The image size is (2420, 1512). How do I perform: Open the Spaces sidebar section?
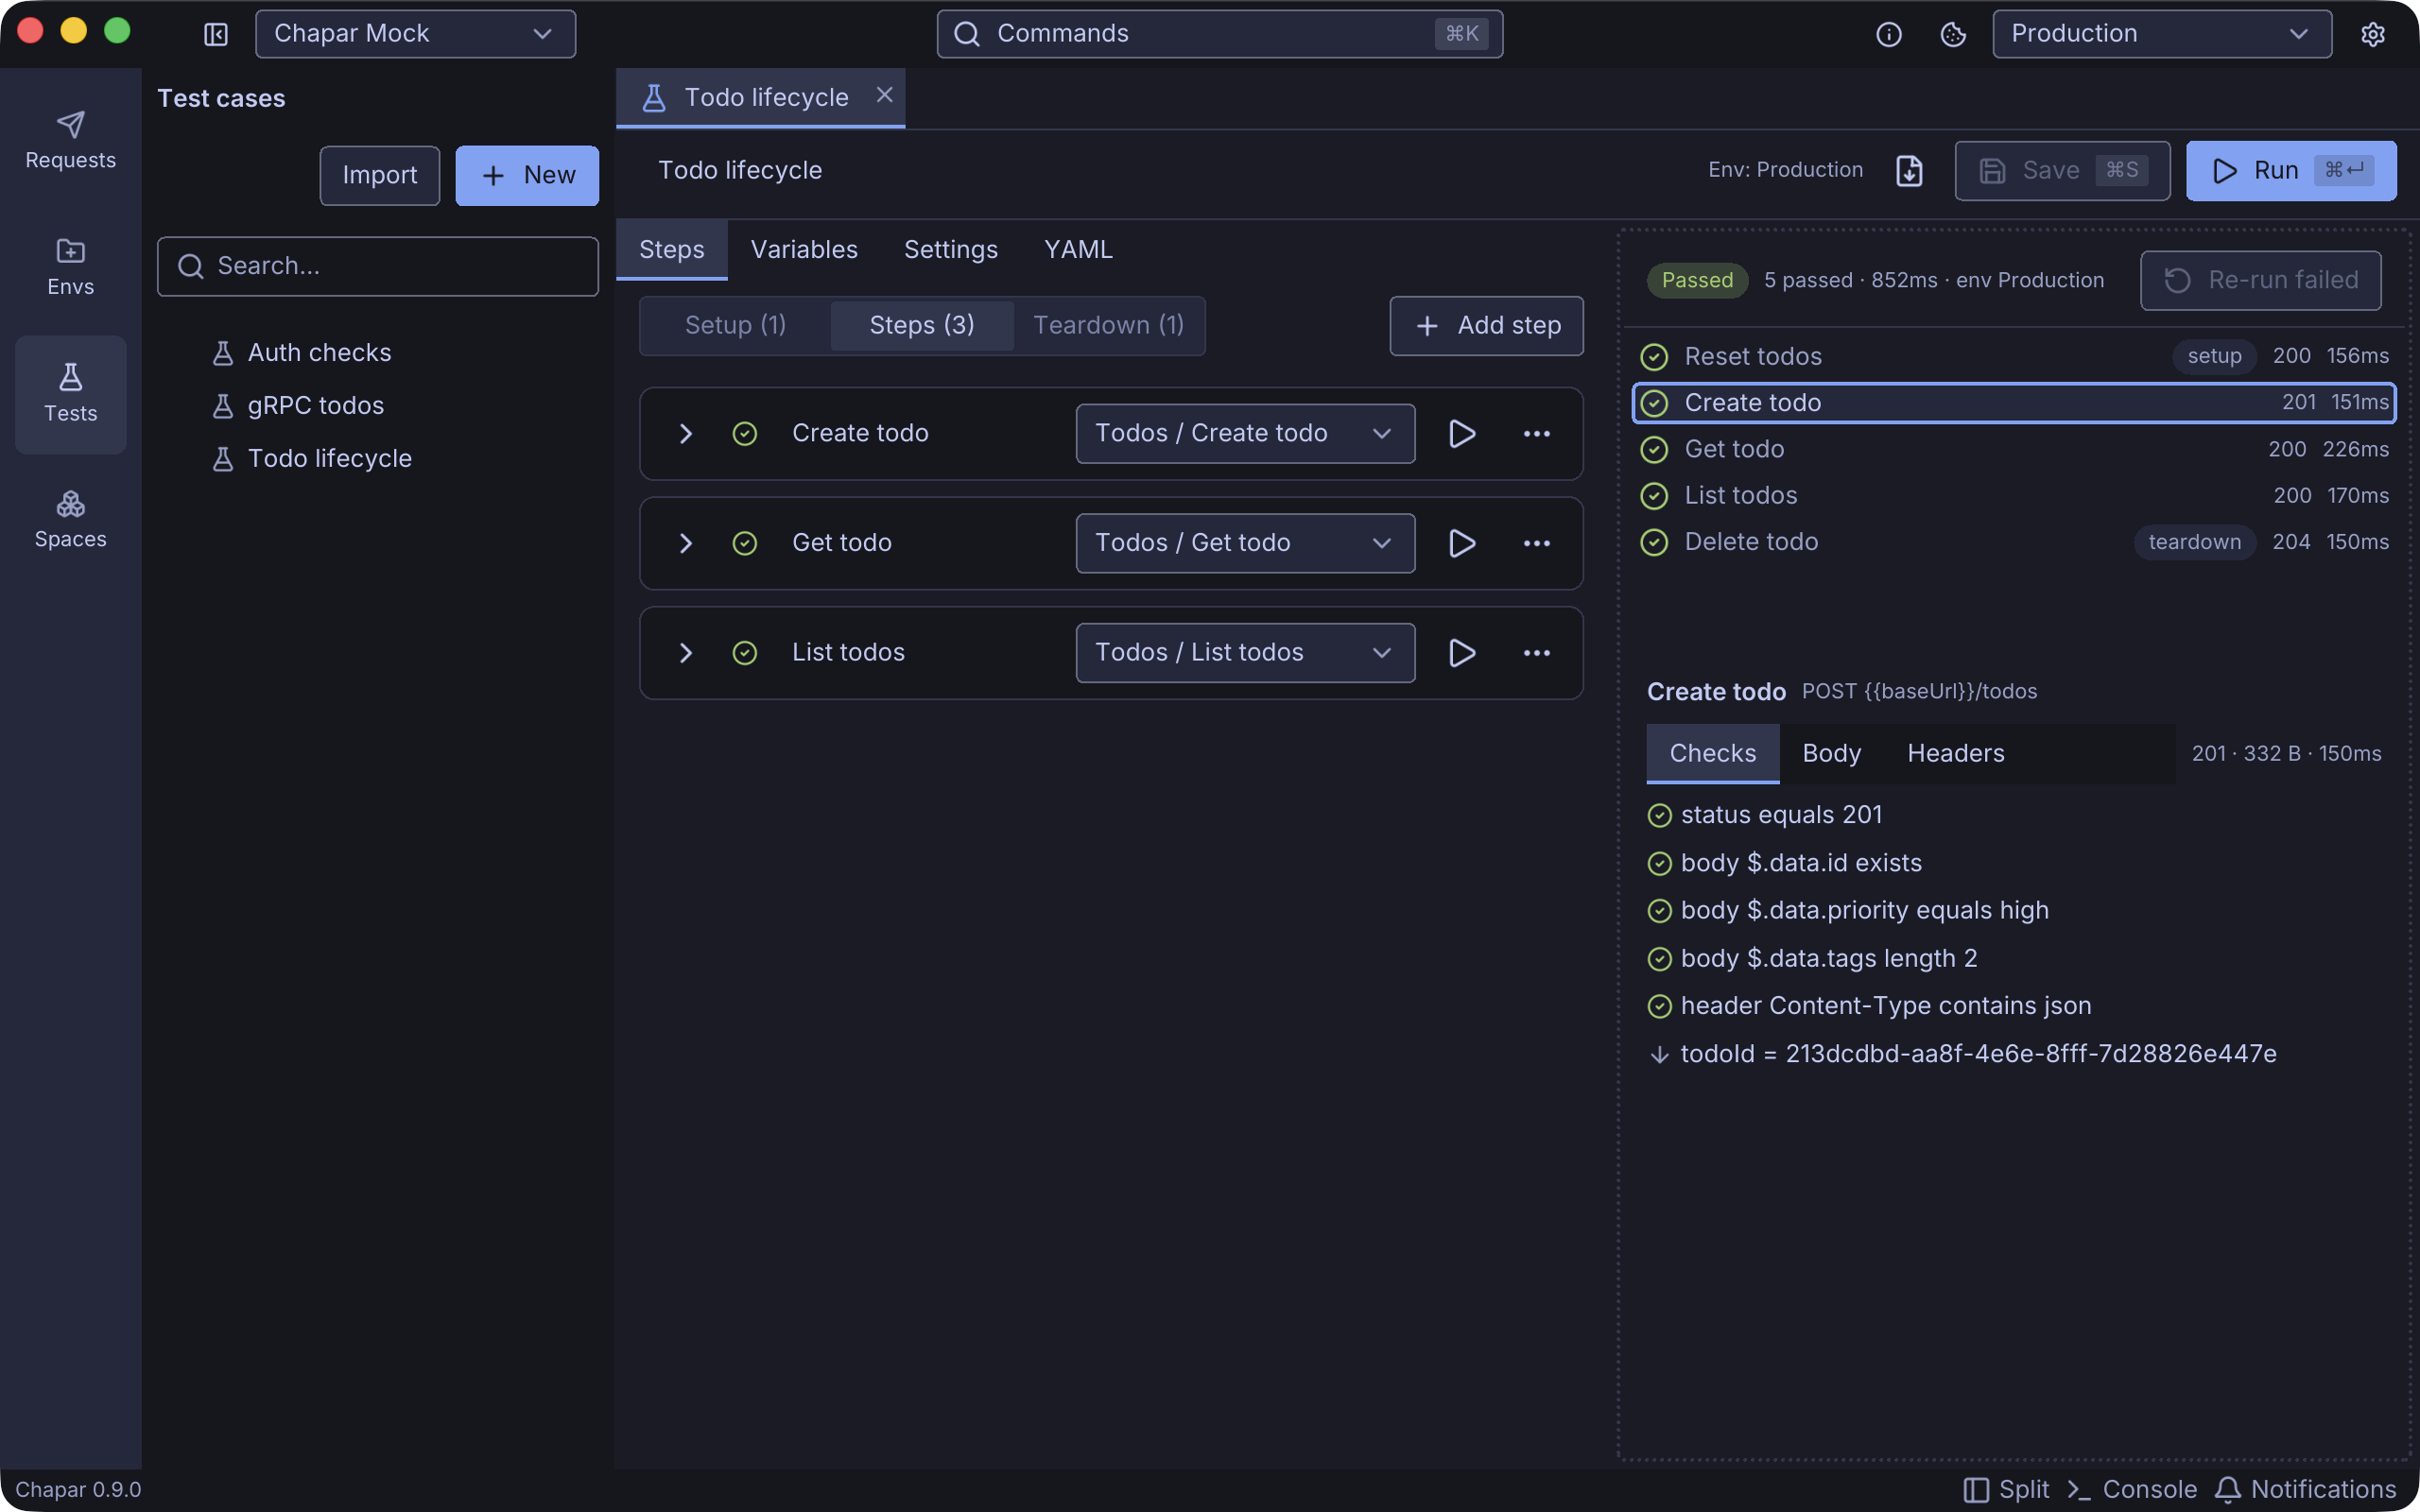coord(70,520)
